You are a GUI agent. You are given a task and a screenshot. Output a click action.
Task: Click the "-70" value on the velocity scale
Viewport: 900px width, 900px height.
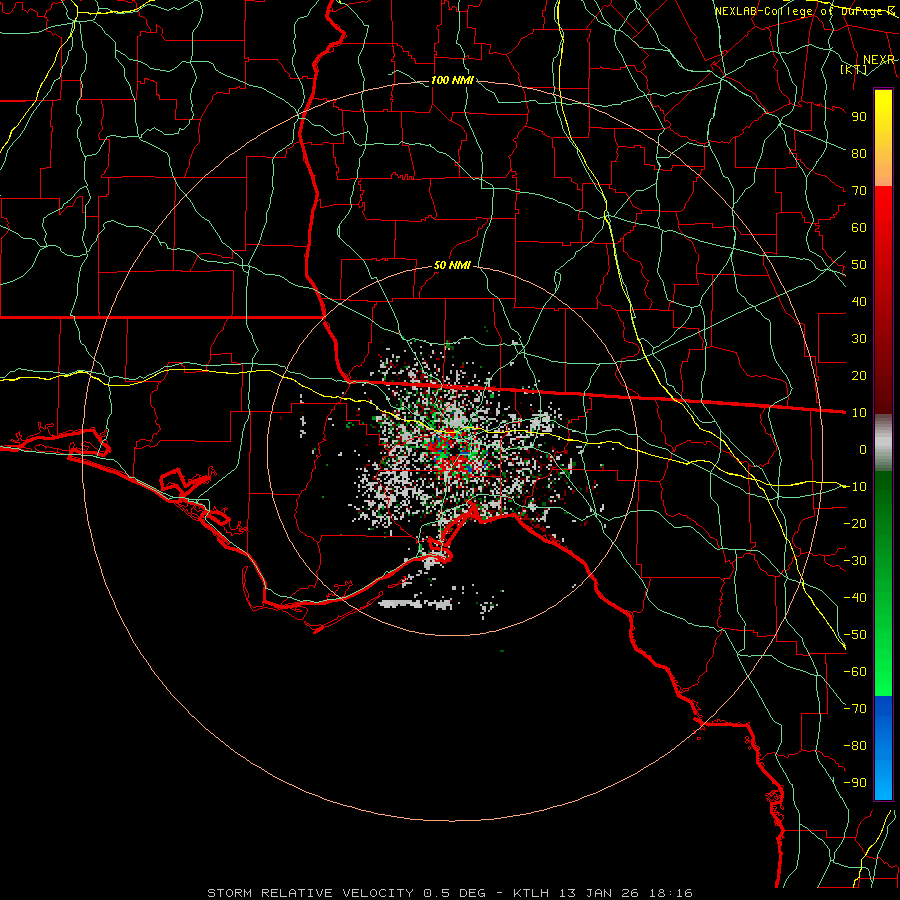(x=855, y=709)
